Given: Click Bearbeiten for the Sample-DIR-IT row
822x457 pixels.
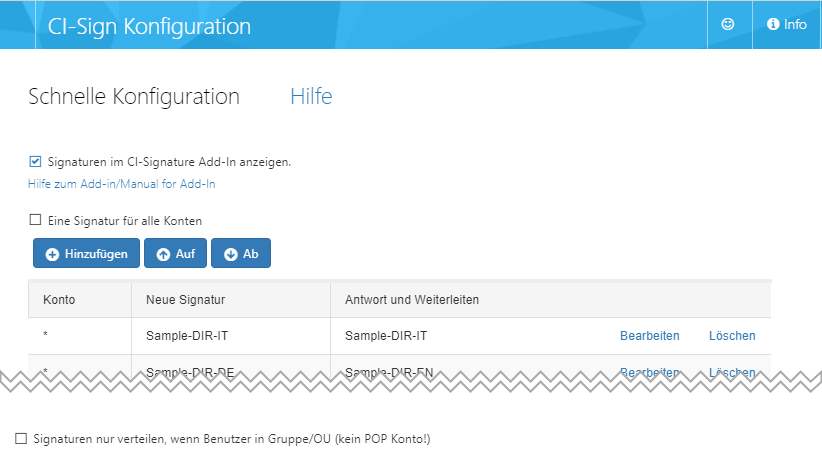Looking at the screenshot, I should (x=649, y=336).
